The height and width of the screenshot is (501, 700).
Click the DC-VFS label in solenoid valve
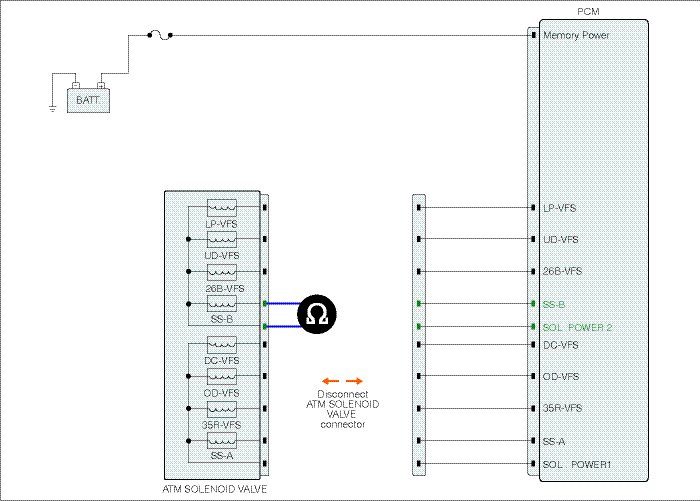222,361
